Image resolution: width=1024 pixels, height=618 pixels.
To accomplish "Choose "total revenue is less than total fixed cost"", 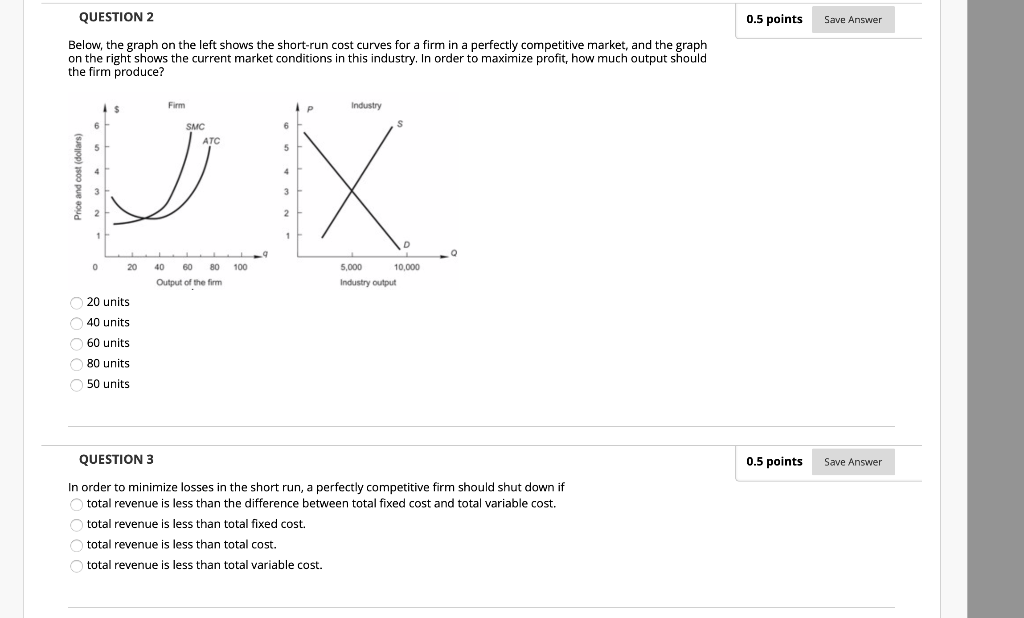I will (x=76, y=524).
